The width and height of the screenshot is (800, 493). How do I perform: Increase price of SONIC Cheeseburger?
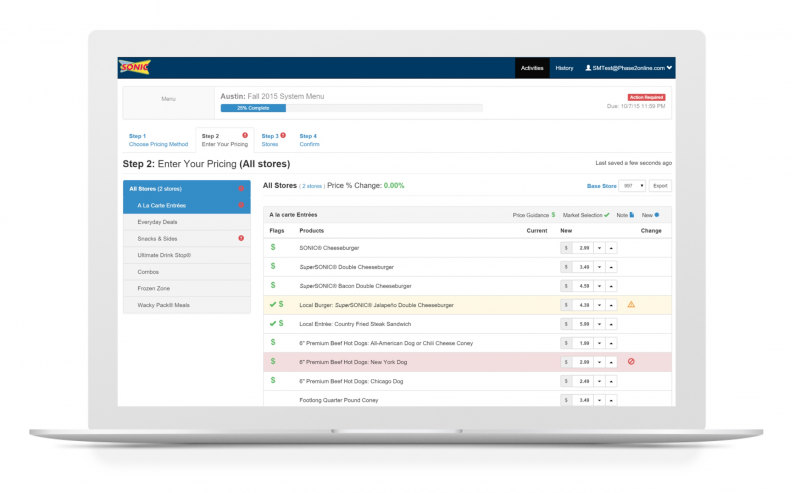tap(611, 248)
